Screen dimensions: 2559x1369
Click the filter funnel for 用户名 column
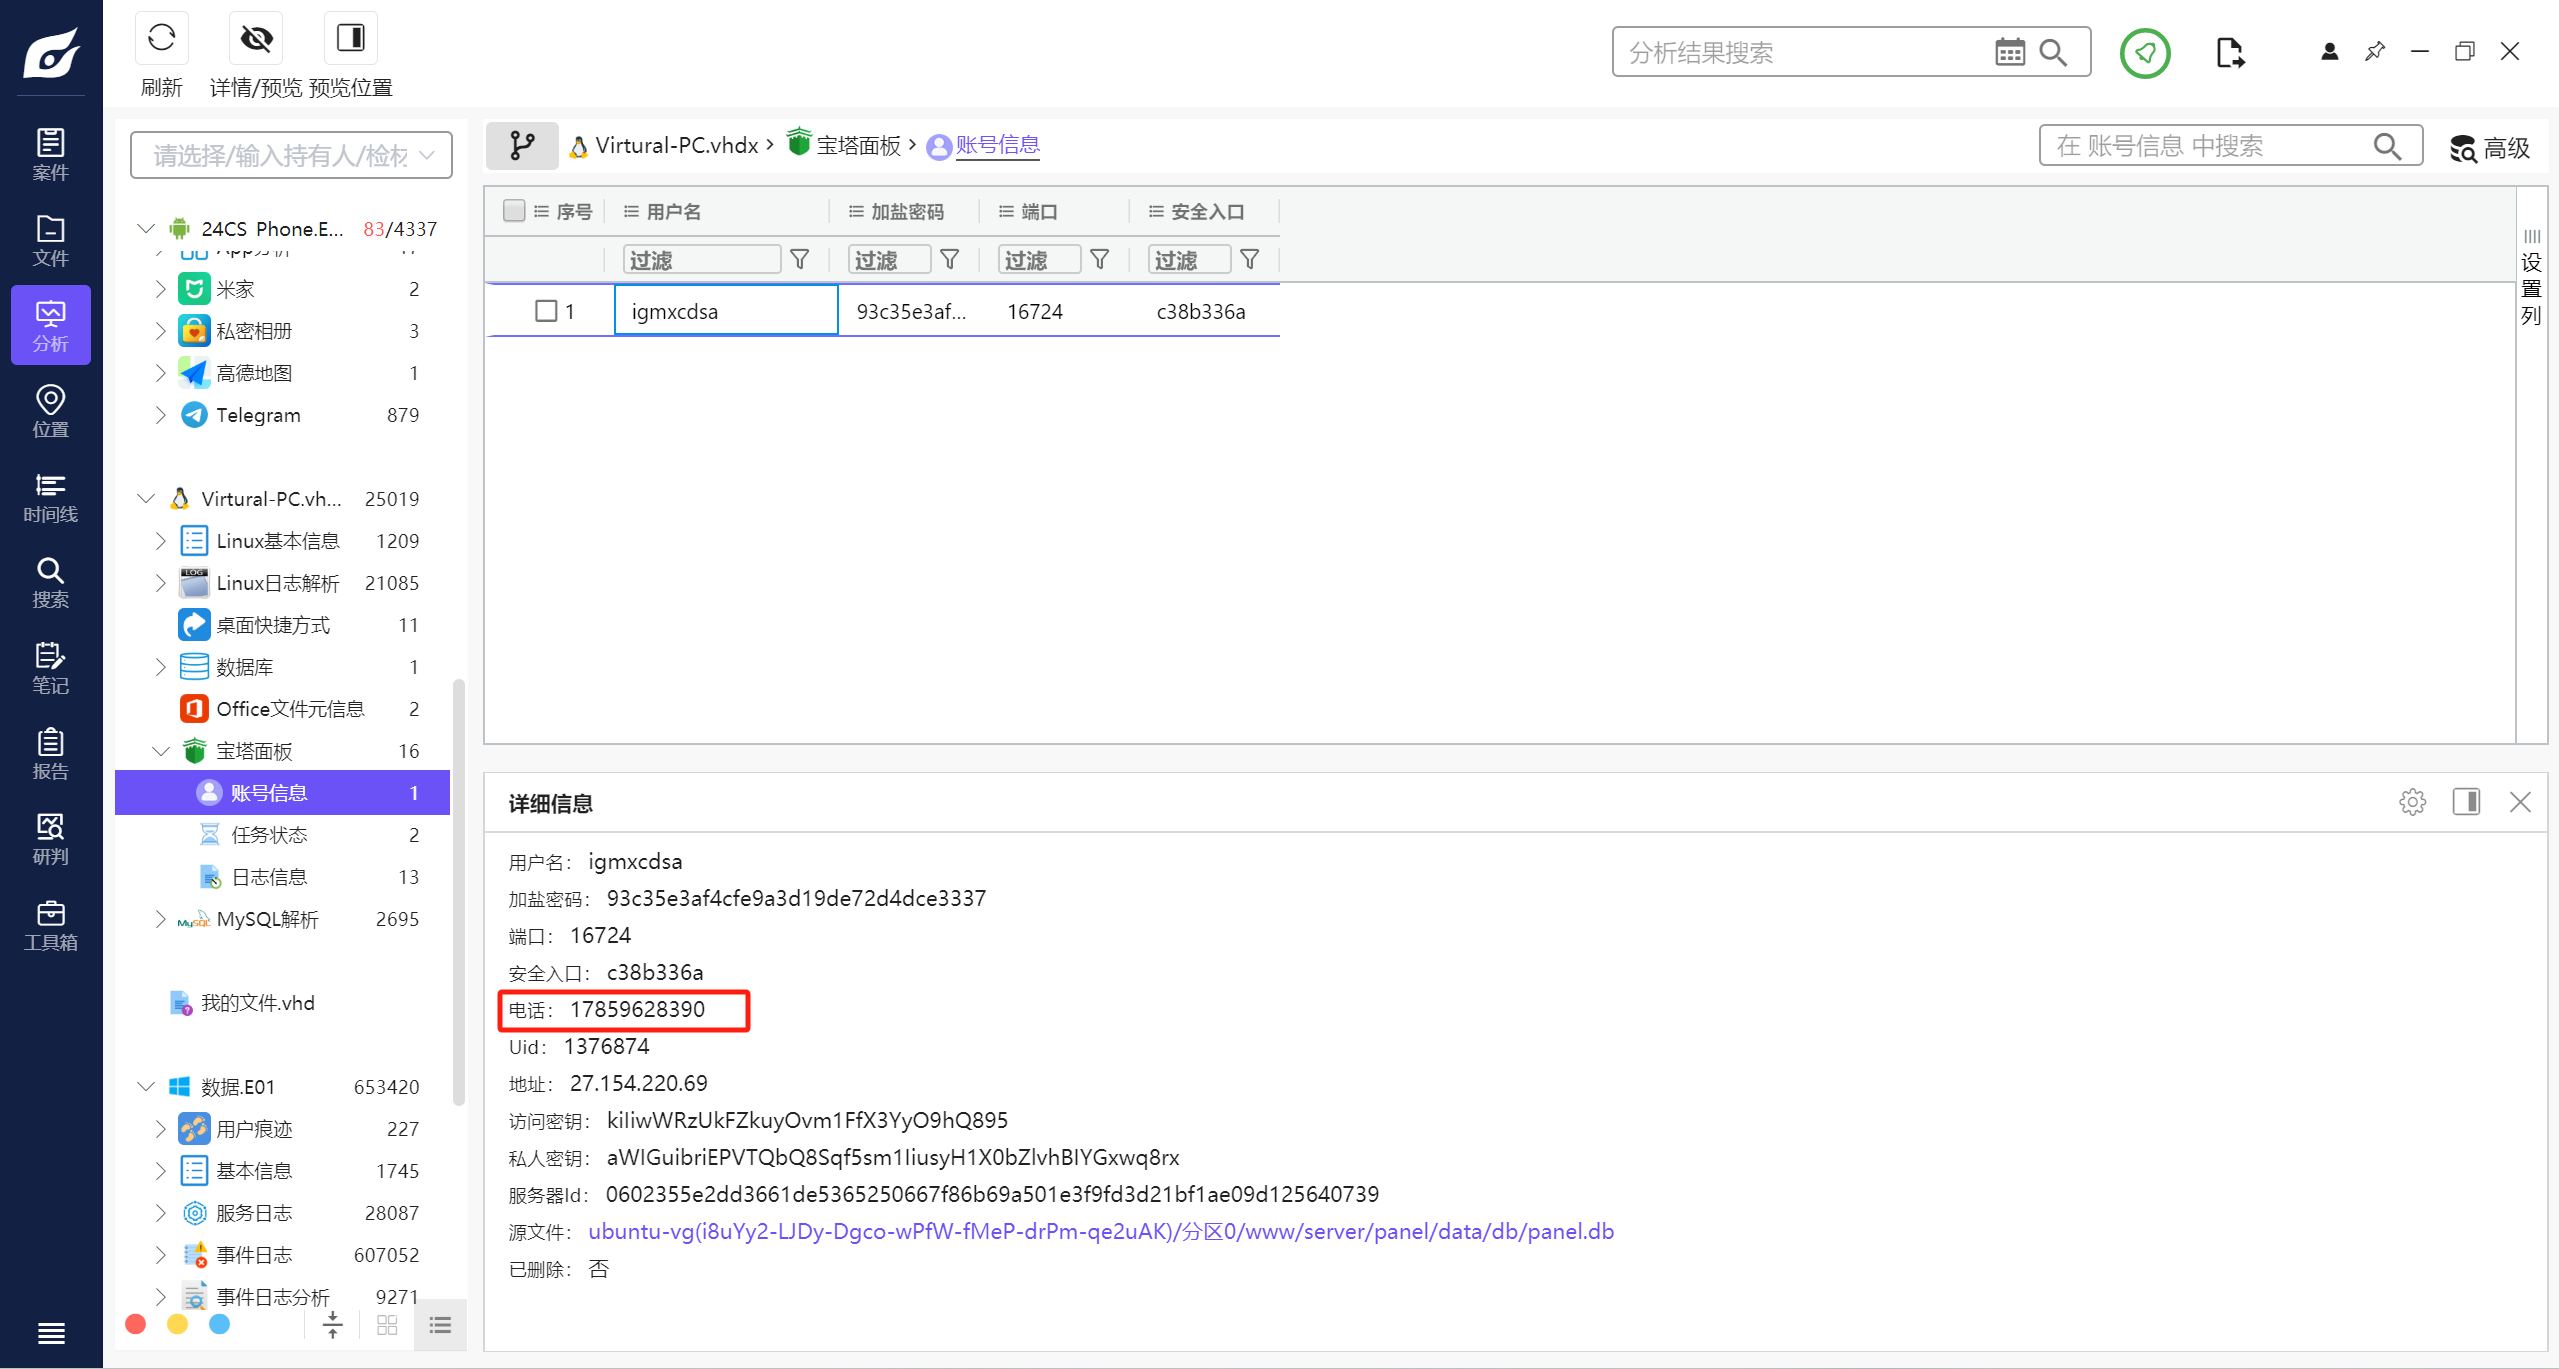tap(800, 260)
